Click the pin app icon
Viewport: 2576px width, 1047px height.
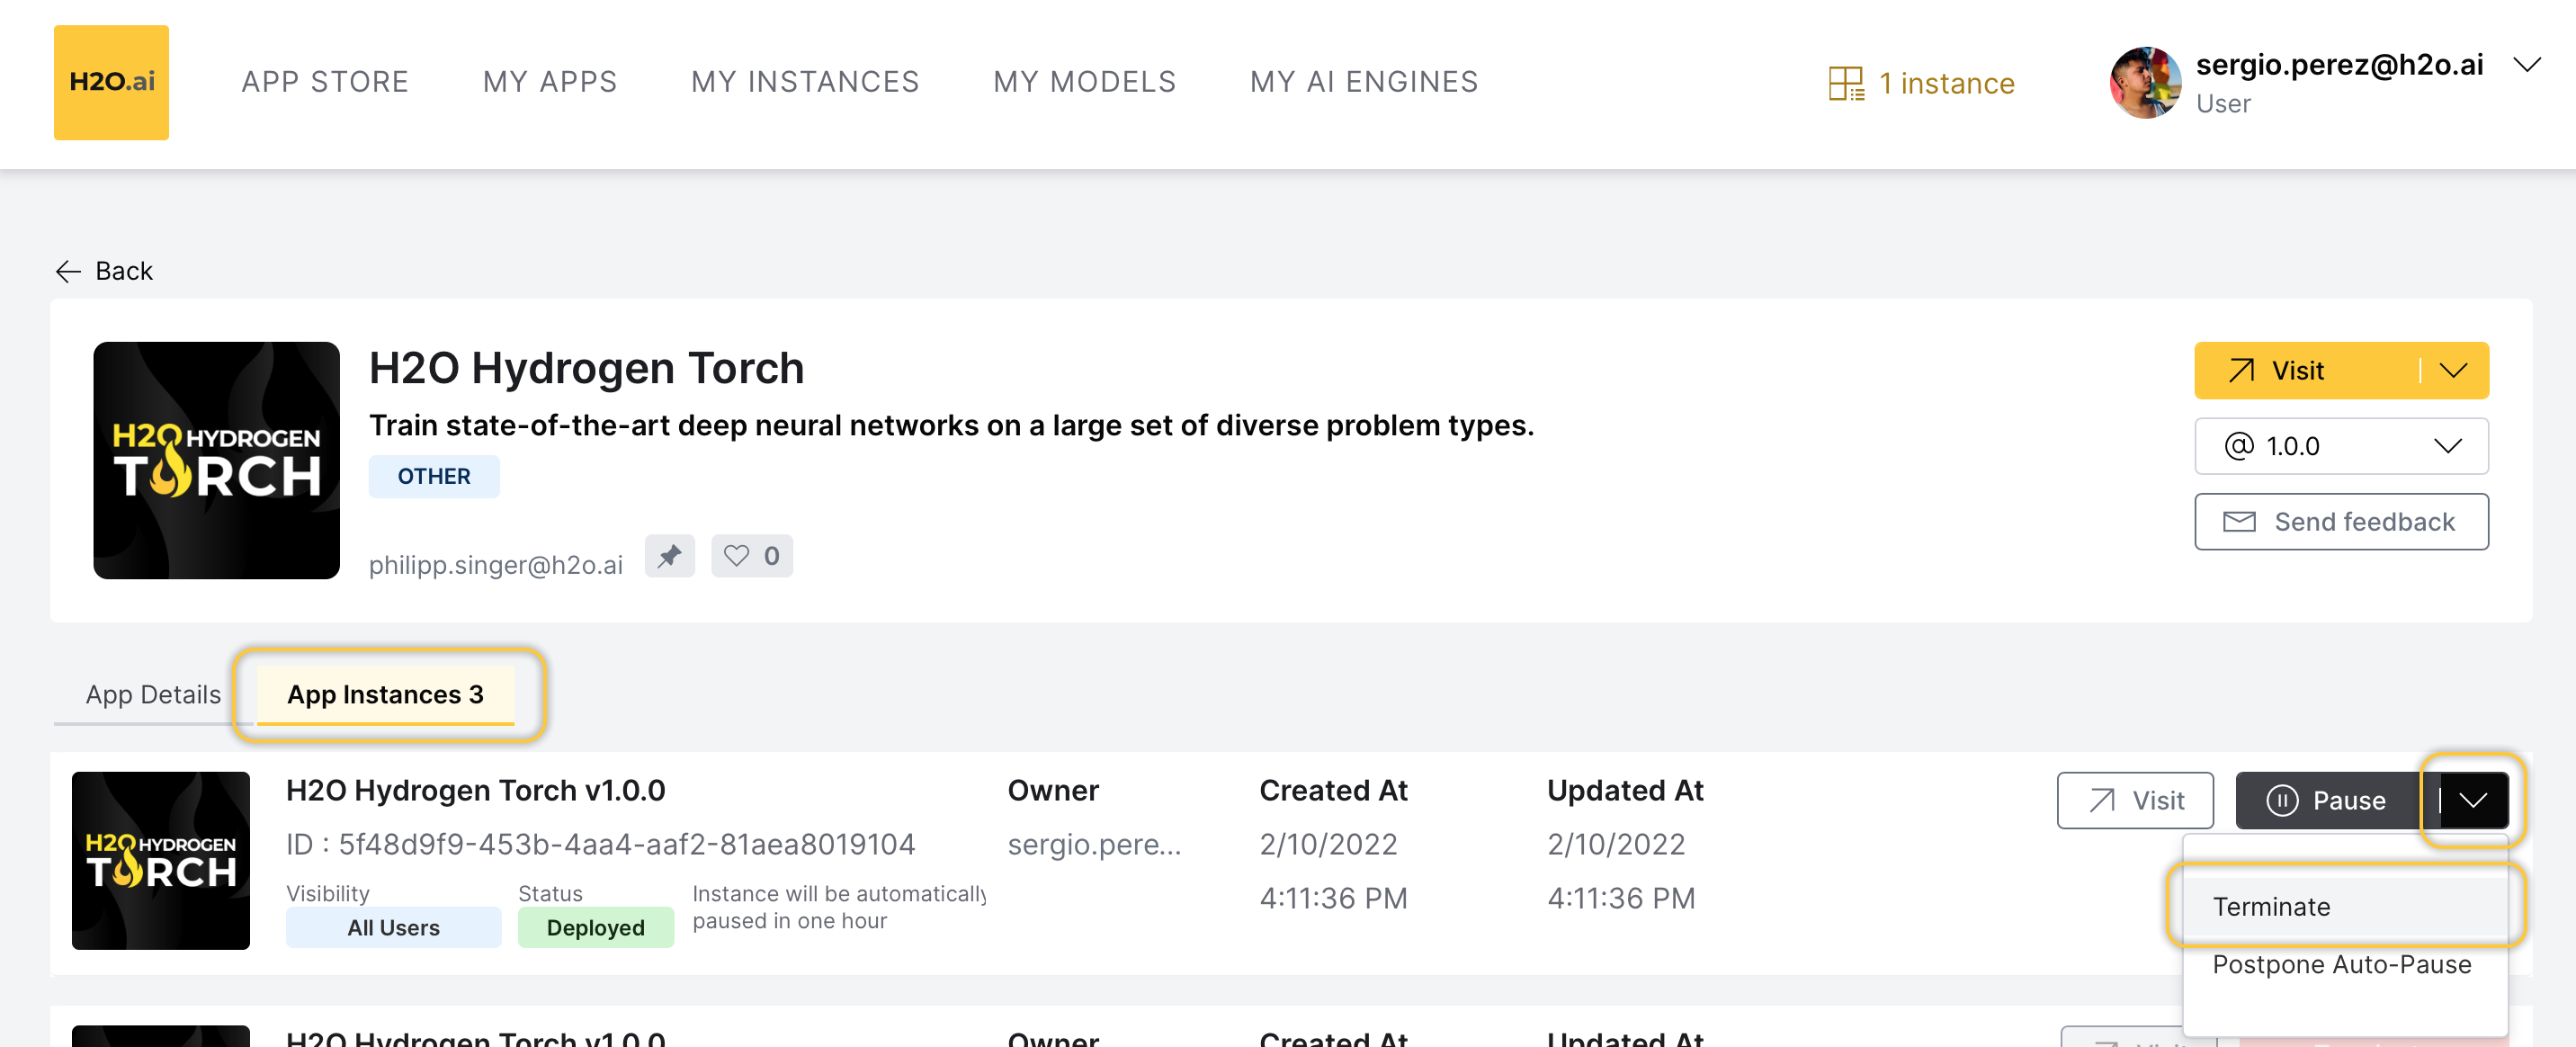[x=669, y=555]
